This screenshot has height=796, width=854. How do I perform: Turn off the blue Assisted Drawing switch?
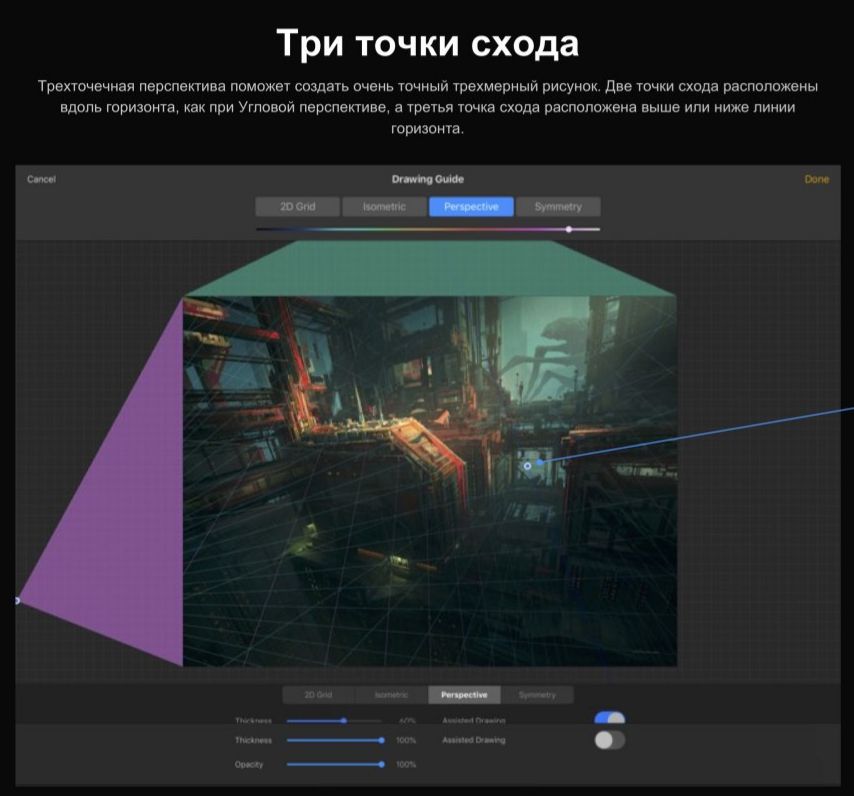pyautogui.click(x=609, y=717)
